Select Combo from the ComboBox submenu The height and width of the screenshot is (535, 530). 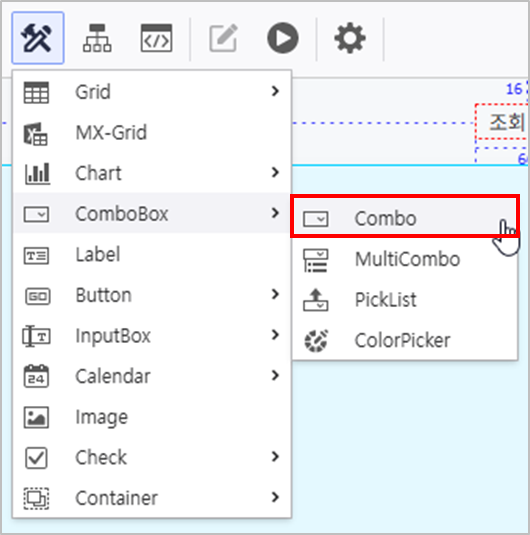[x=405, y=218]
